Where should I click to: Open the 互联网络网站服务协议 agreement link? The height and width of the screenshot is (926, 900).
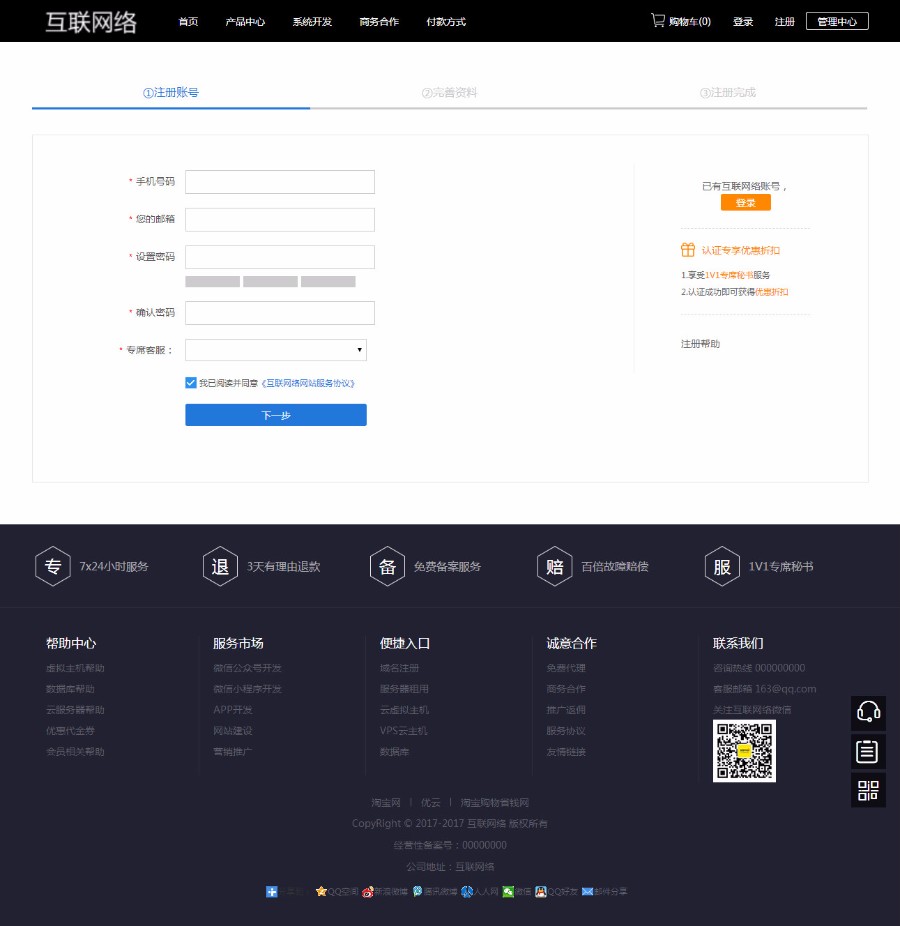click(307, 382)
